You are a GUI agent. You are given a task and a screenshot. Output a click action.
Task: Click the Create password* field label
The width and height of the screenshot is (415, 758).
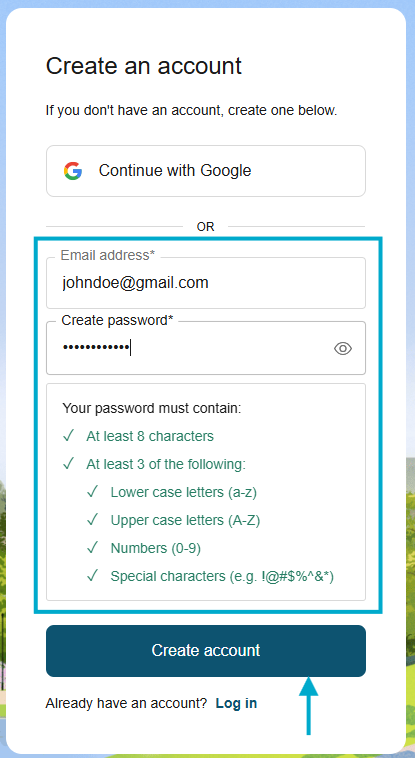tap(117, 321)
